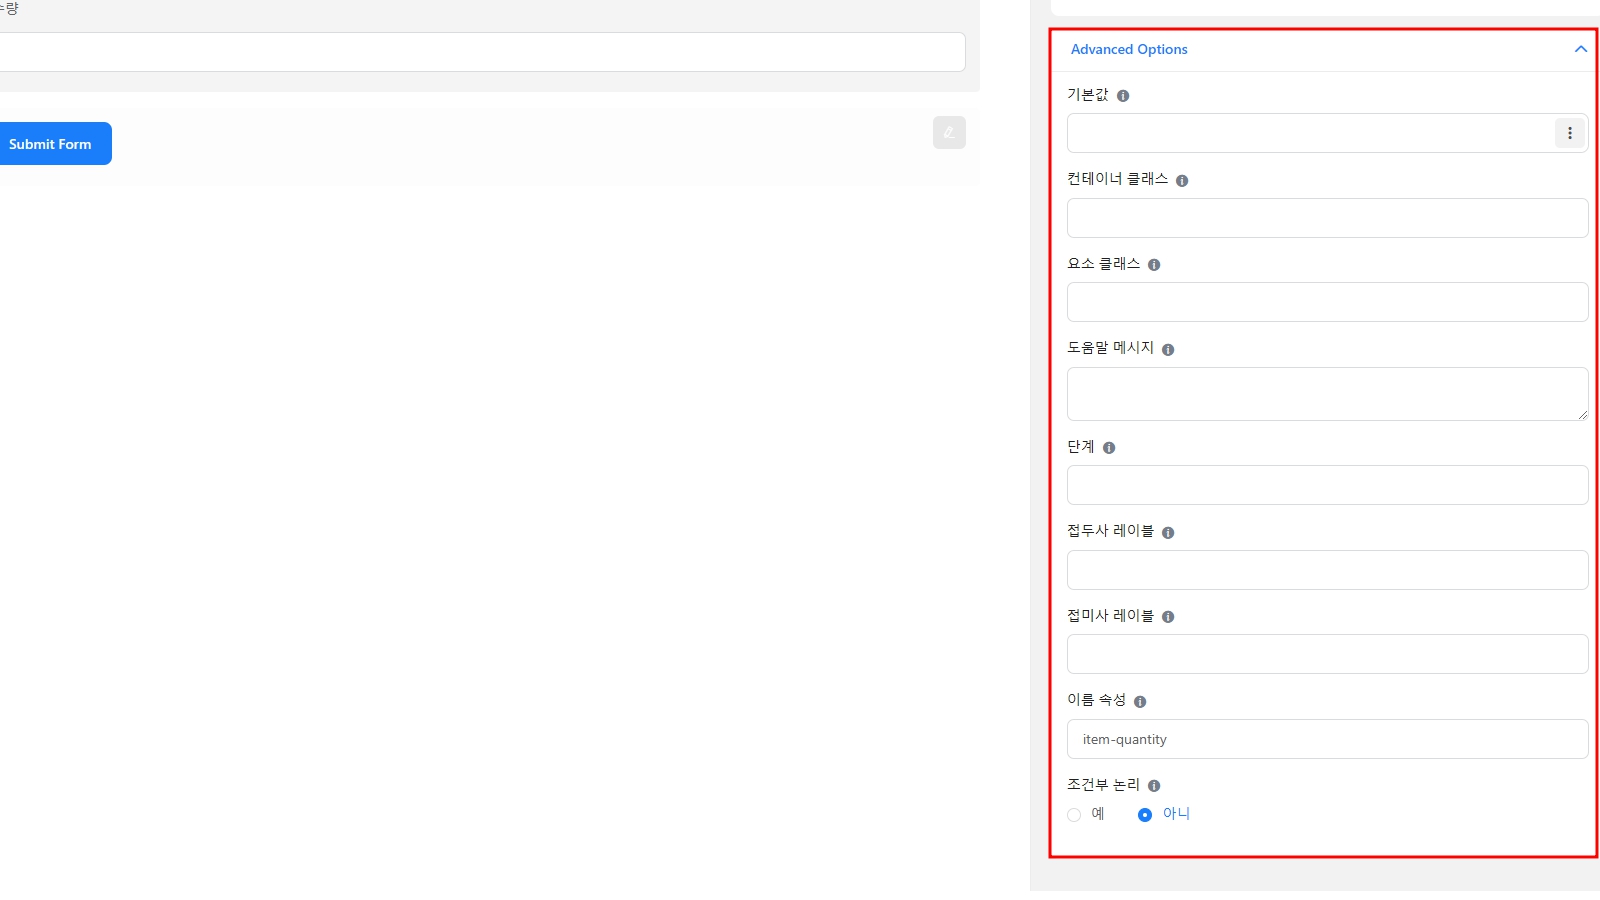Viewport: 1600px width, 900px height.
Task: Focus the 접미사 레이블 input field
Action: point(1328,654)
